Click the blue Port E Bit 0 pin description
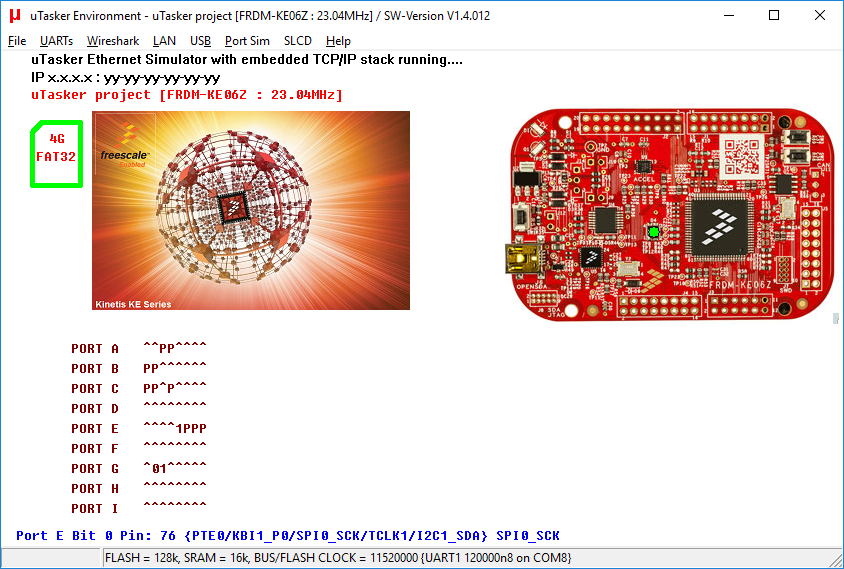The height and width of the screenshot is (569, 844). [287, 536]
